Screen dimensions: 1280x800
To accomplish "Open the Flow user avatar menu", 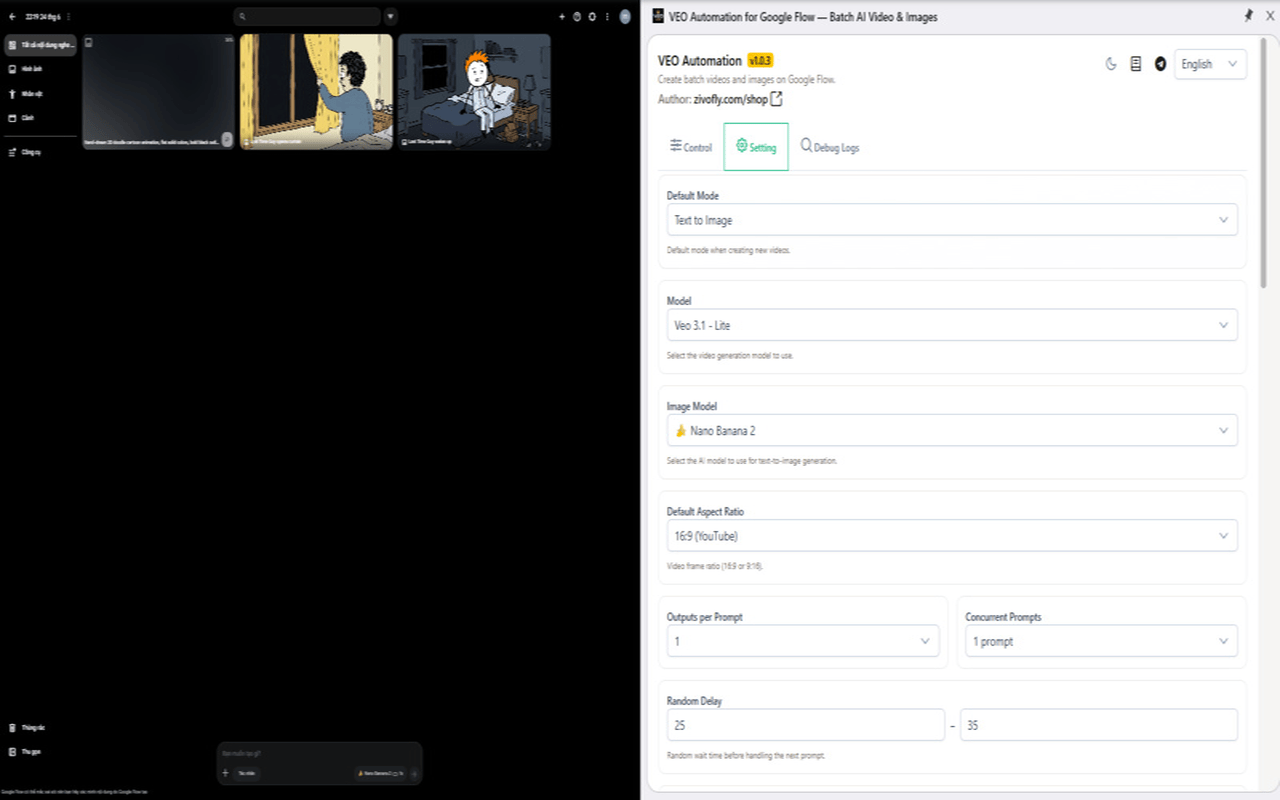I will (x=625, y=17).
